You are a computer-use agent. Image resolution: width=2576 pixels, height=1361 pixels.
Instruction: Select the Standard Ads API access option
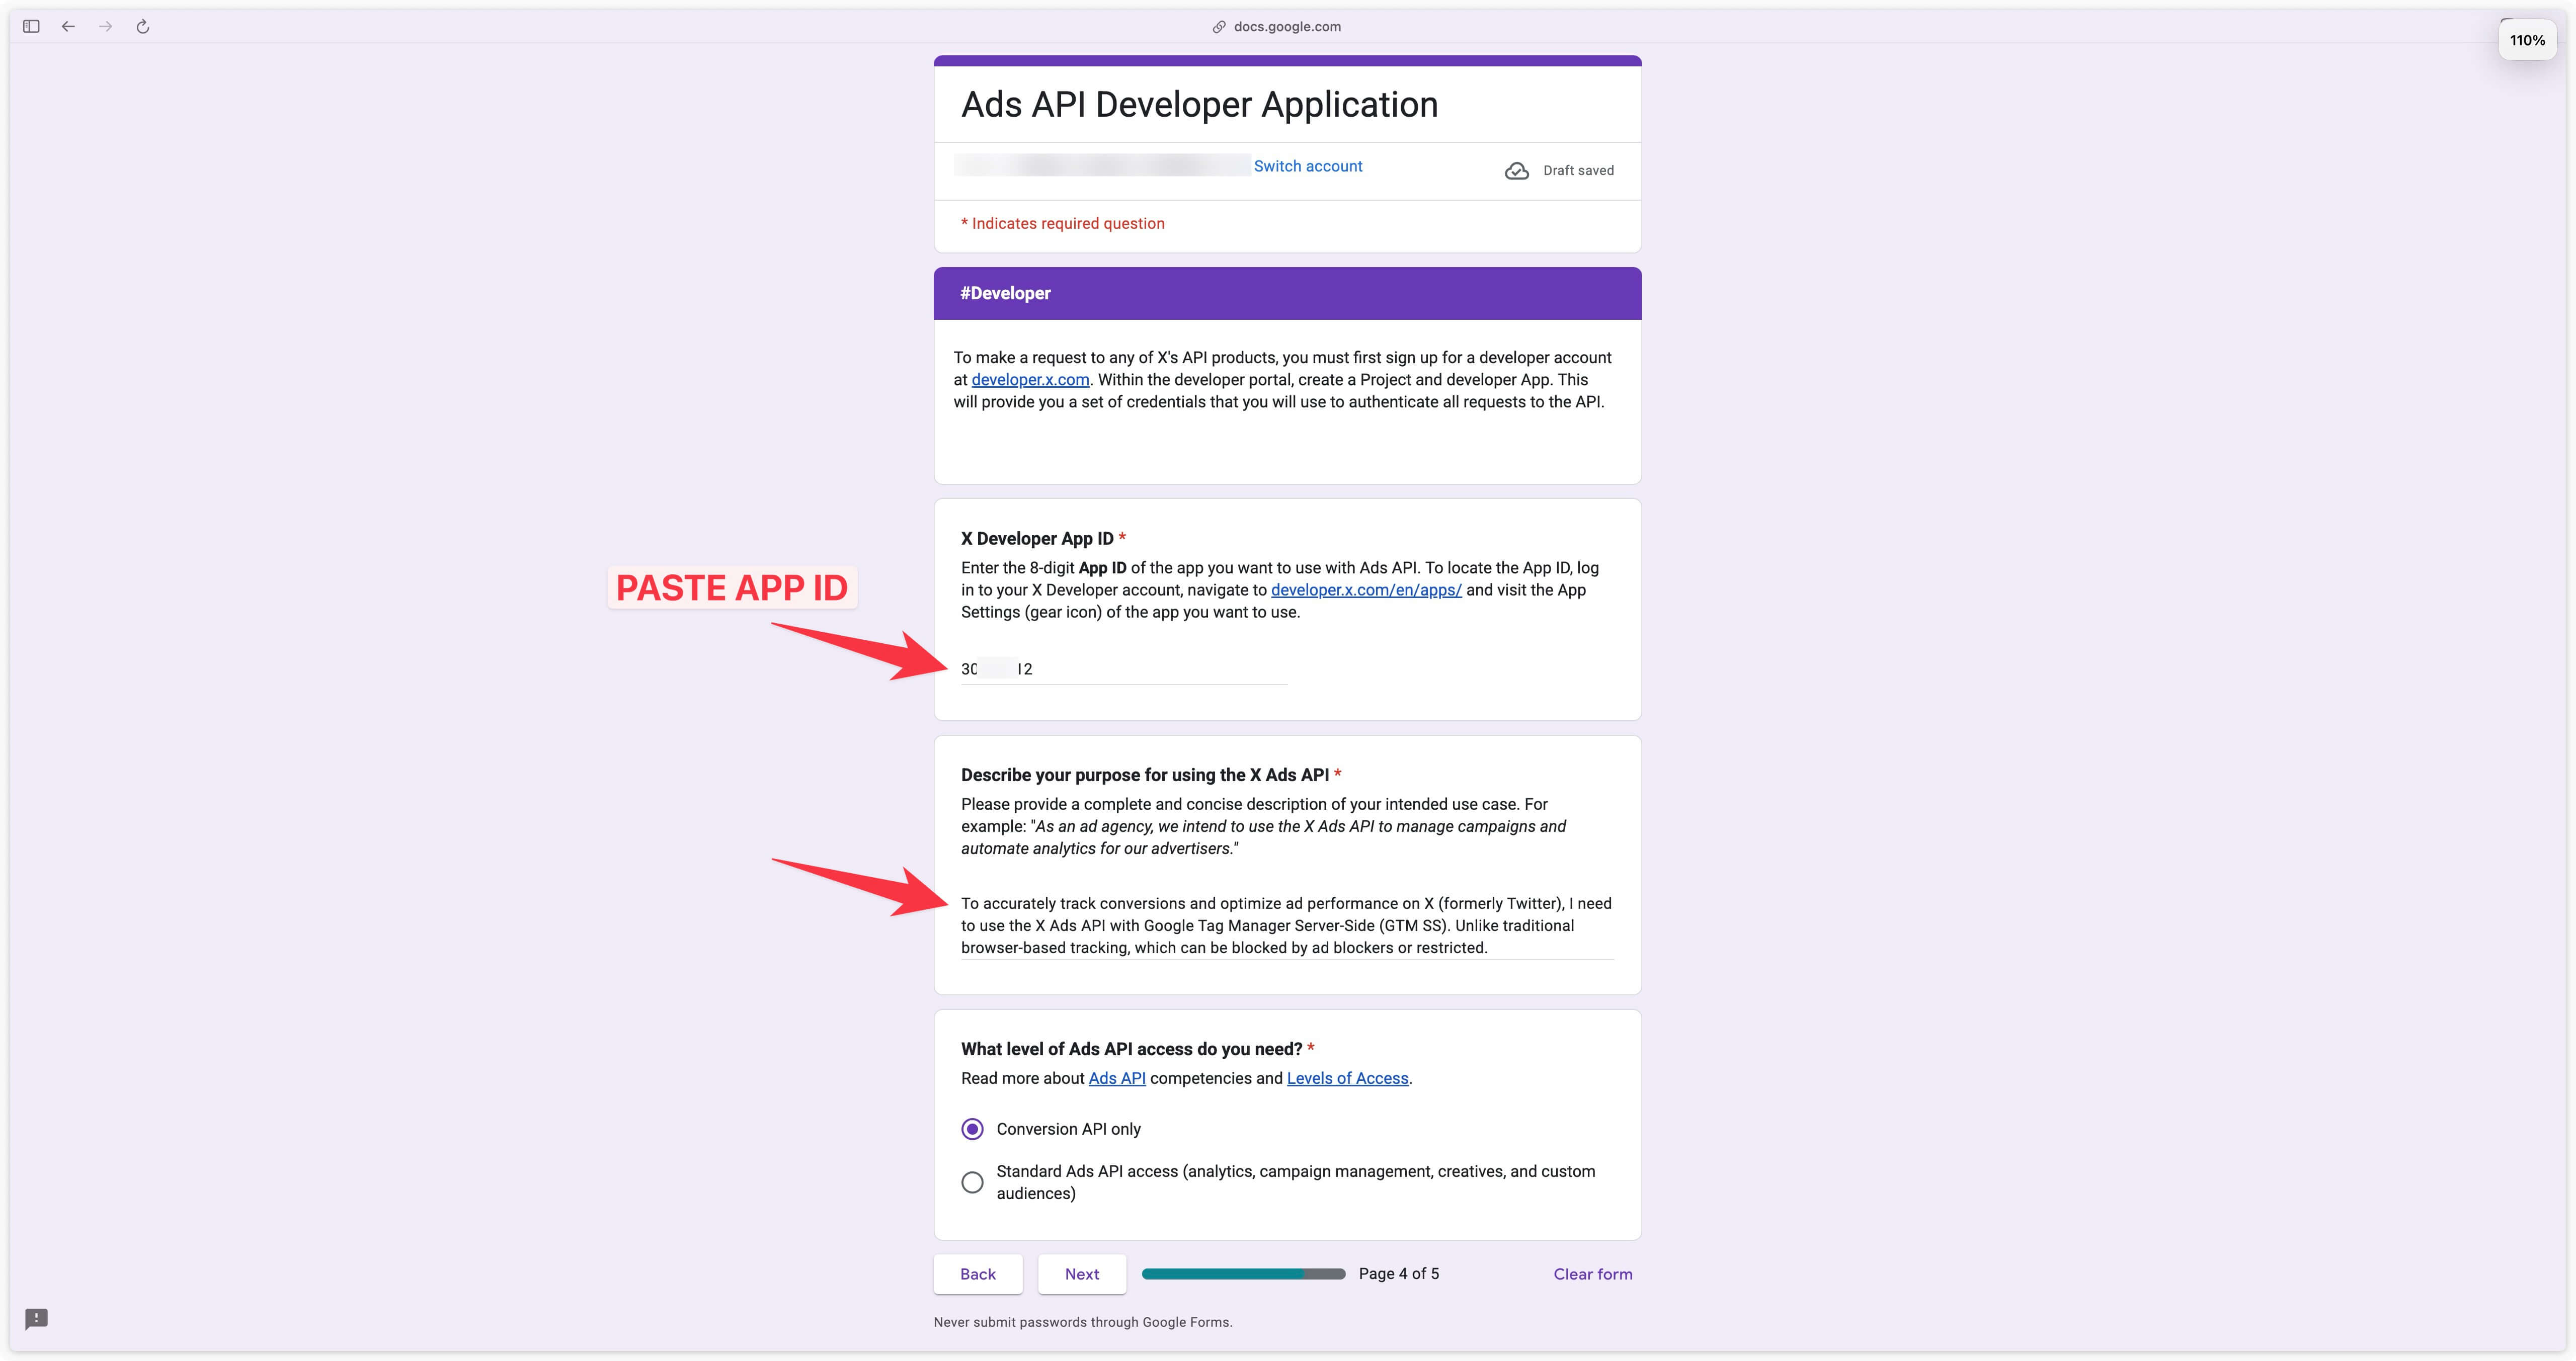972,1182
